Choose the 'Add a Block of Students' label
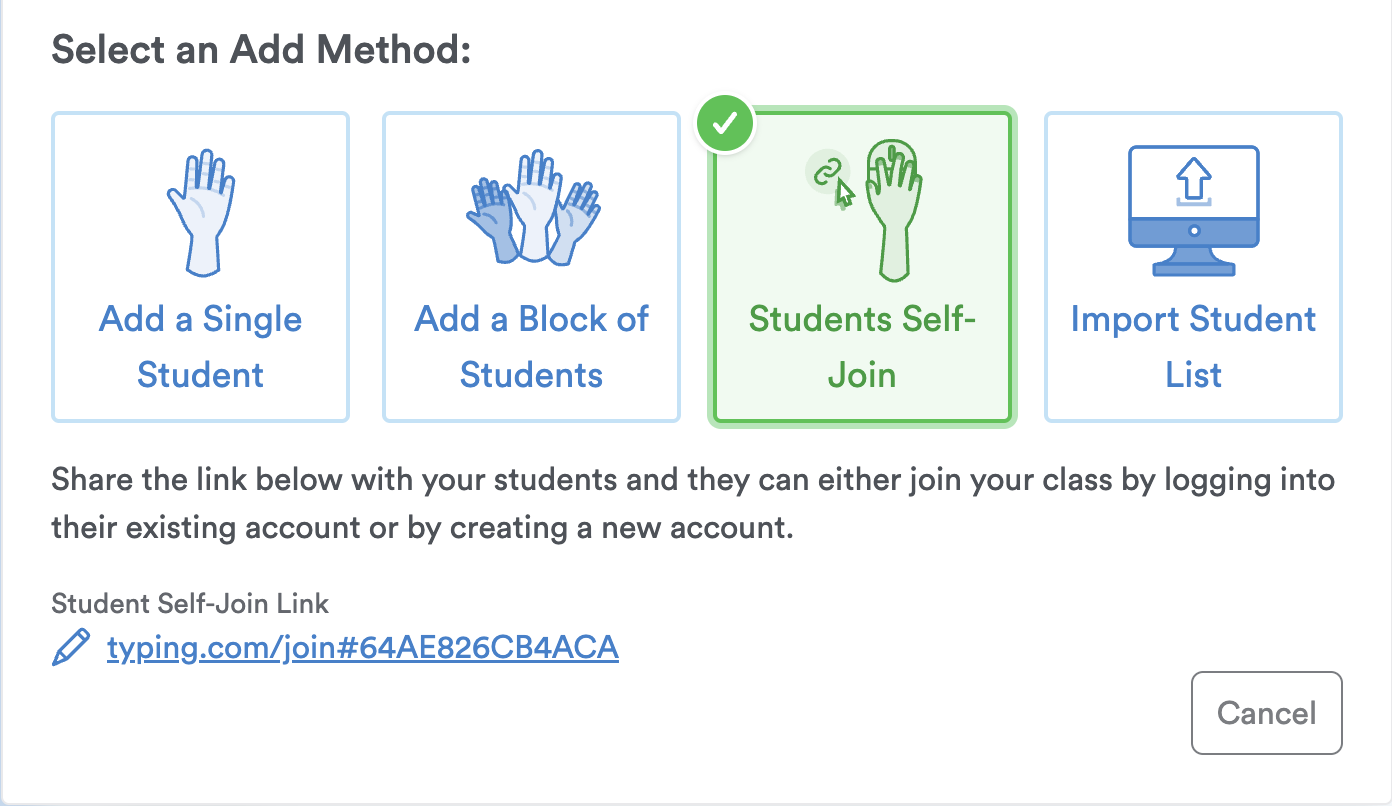This screenshot has height=806, width=1392. (x=531, y=347)
